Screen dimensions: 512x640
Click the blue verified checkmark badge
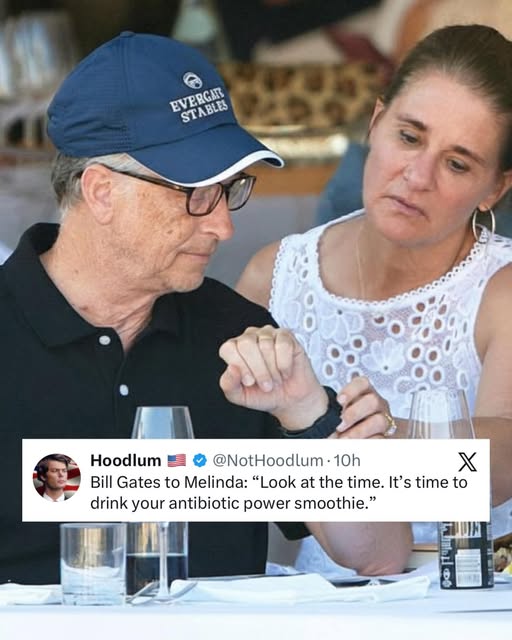(x=199, y=460)
